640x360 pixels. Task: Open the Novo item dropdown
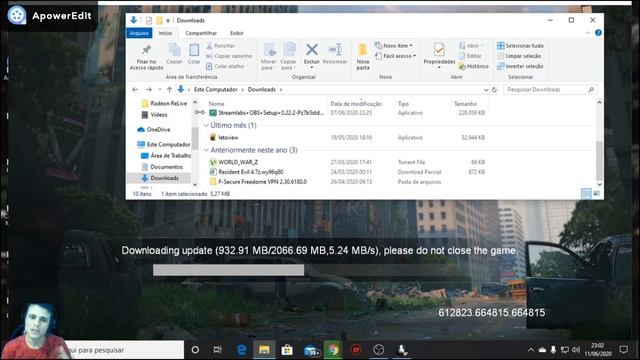point(393,46)
